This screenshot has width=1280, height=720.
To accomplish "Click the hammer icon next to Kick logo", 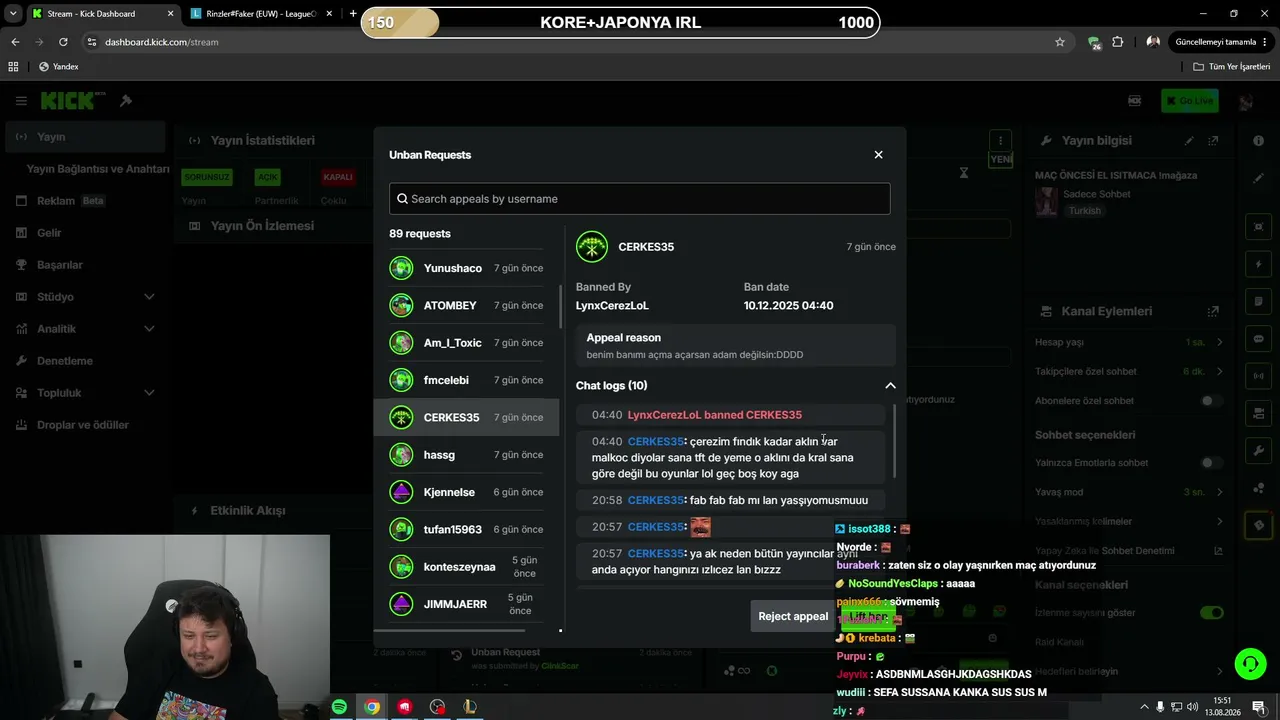I will click(x=126, y=101).
